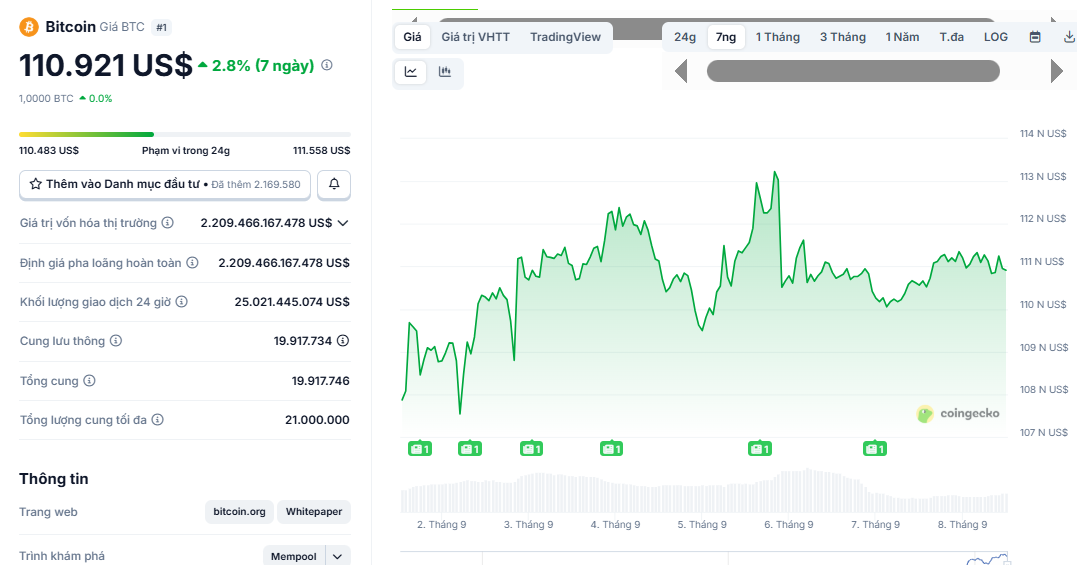The height and width of the screenshot is (565, 1089).
Task: Click the volume bars under the chart
Action: pos(704,491)
